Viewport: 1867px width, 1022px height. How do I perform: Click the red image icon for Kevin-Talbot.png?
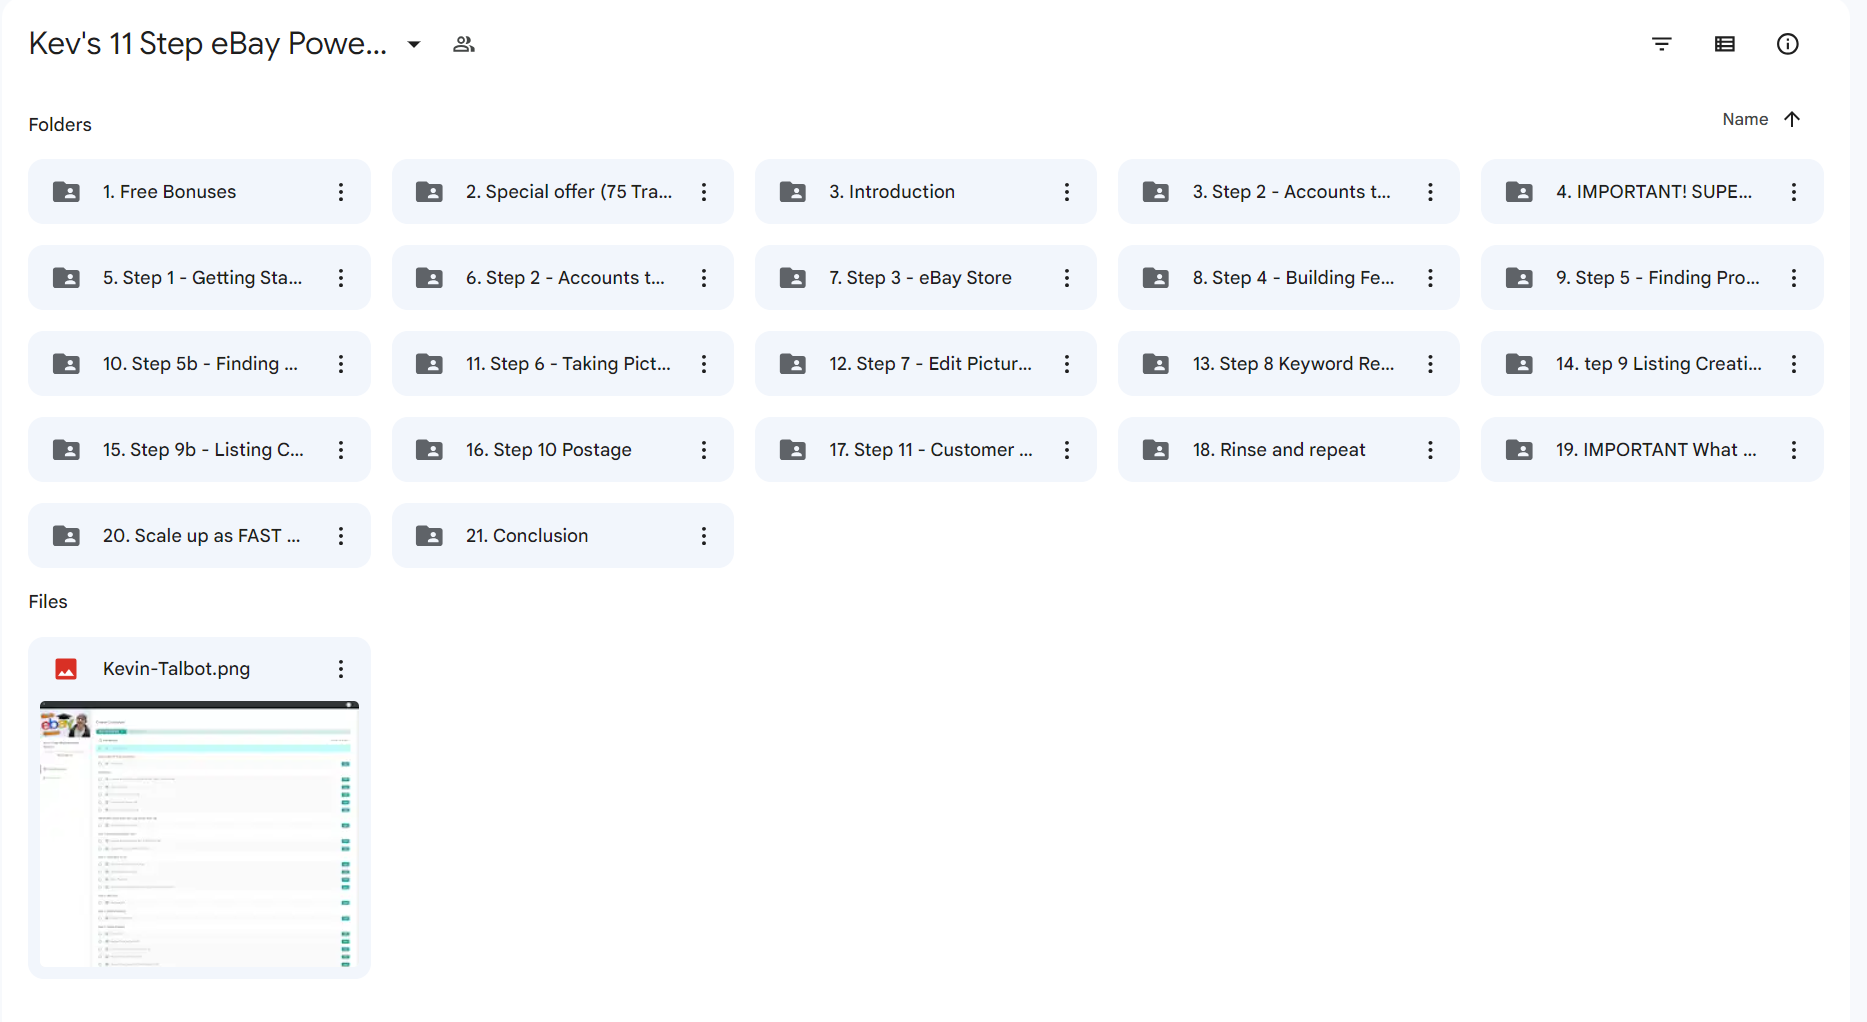tap(66, 669)
